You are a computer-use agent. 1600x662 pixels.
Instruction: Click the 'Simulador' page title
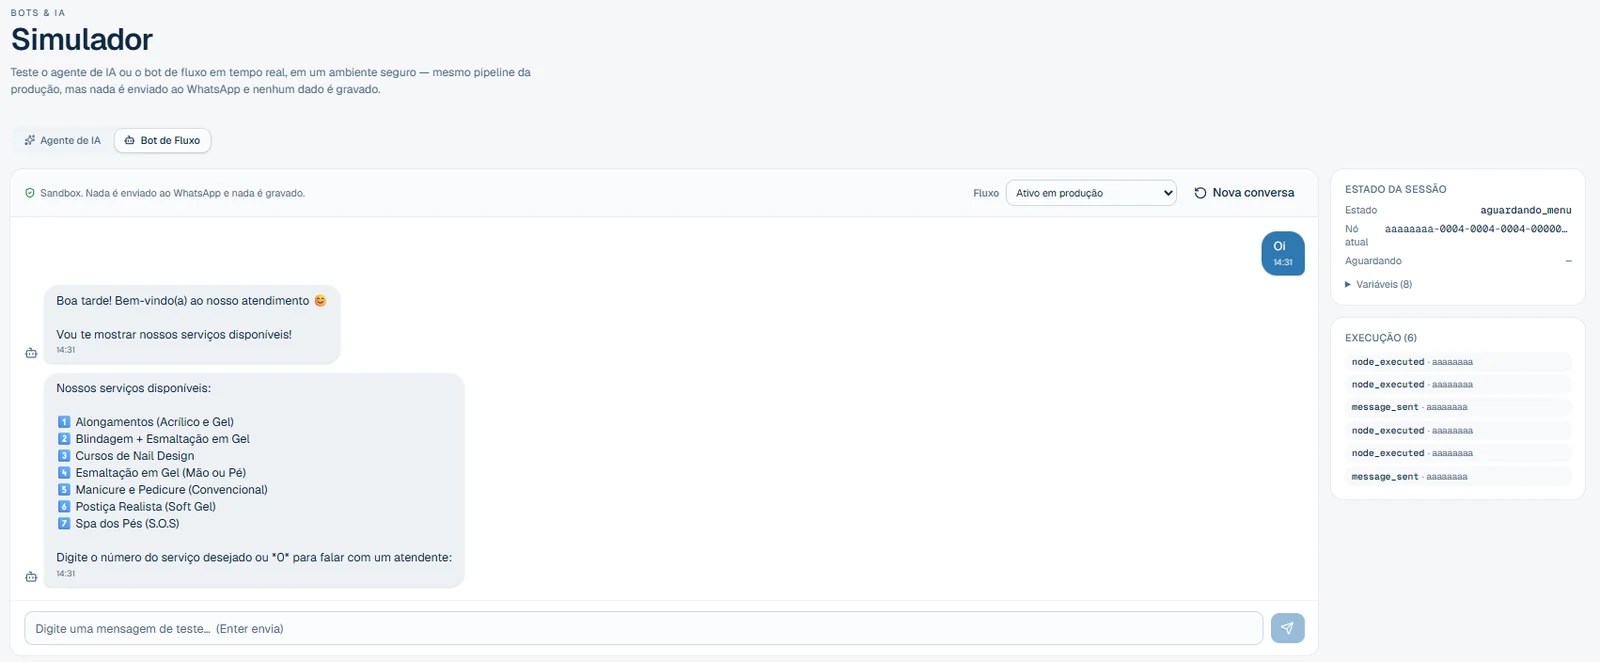(x=82, y=40)
